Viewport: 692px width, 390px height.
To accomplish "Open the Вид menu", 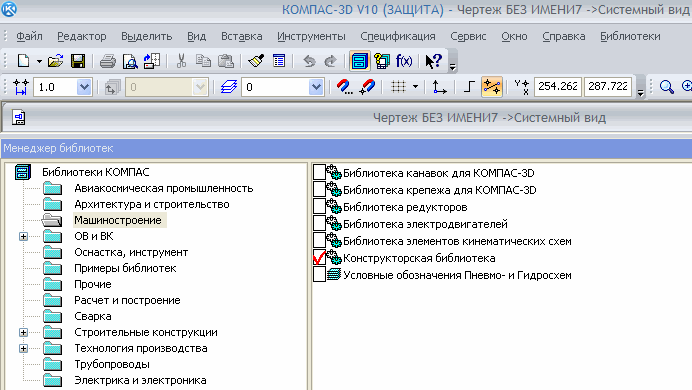I will coord(196,36).
